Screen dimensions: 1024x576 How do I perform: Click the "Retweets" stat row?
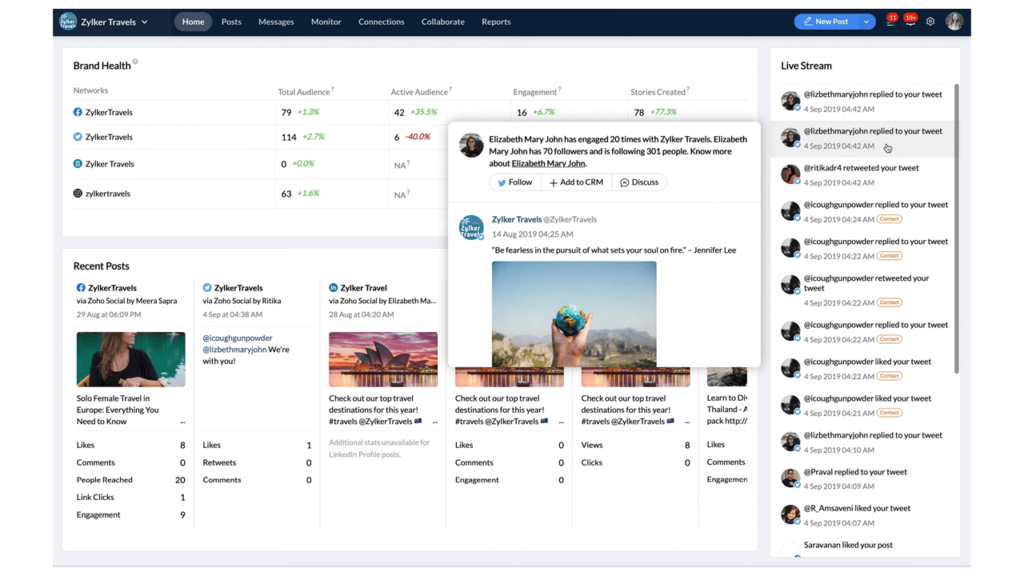point(257,463)
